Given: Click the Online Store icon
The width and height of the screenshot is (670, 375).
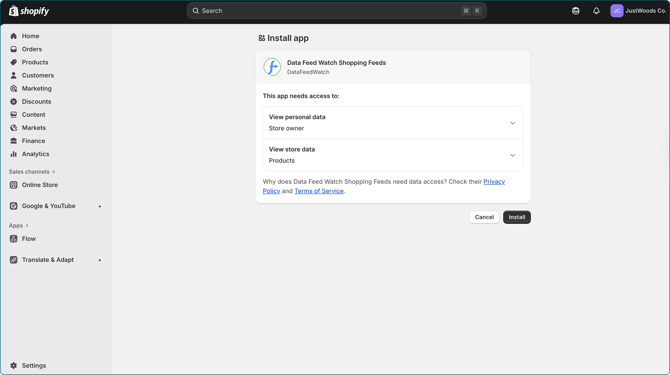Looking at the screenshot, I should coord(14,185).
